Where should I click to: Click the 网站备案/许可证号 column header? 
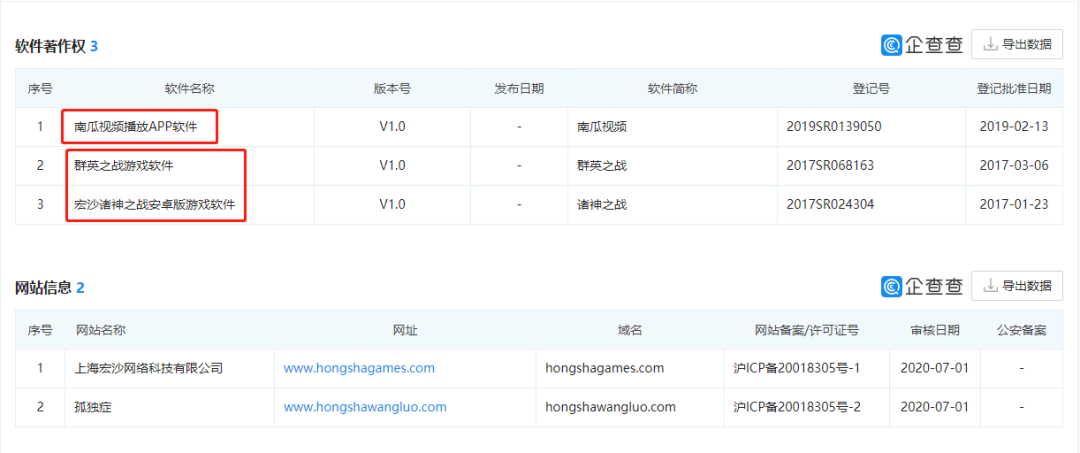[807, 330]
